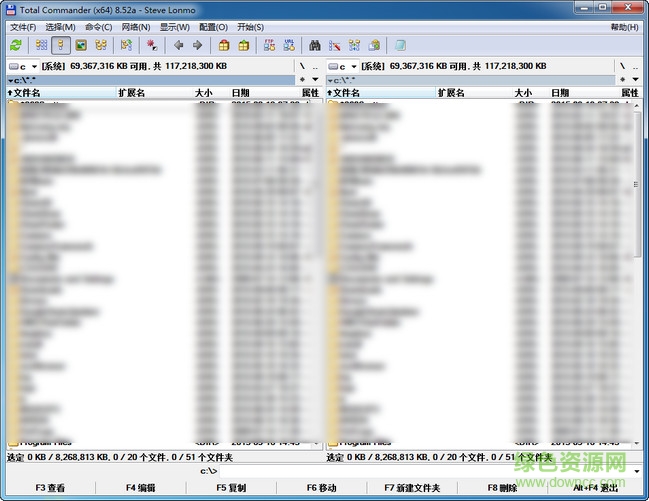Click the Unpack files toolbar icon
This screenshot has height=501, width=649.
coord(243,45)
